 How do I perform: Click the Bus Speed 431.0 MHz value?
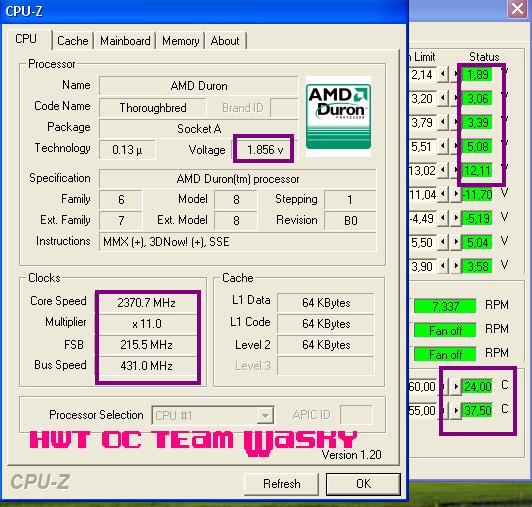click(147, 366)
